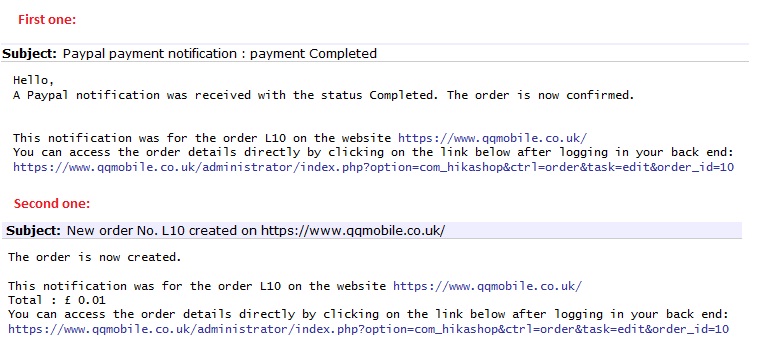
Task: Click the New order No. L10 subject line
Action: point(256,230)
